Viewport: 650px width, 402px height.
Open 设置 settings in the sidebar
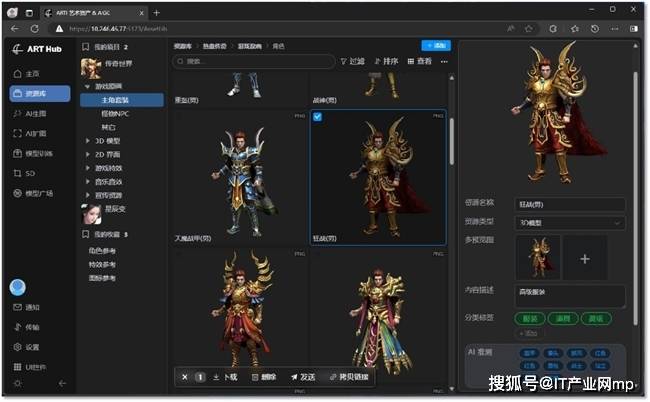click(27, 347)
